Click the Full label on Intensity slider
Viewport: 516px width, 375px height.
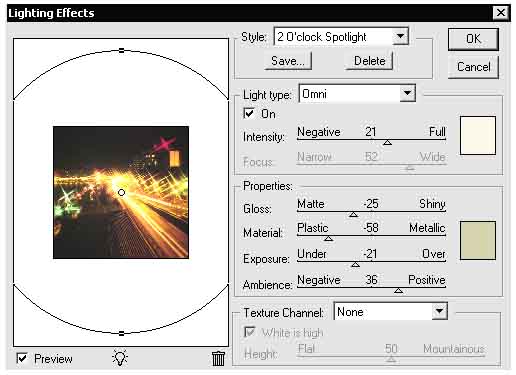[437, 132]
